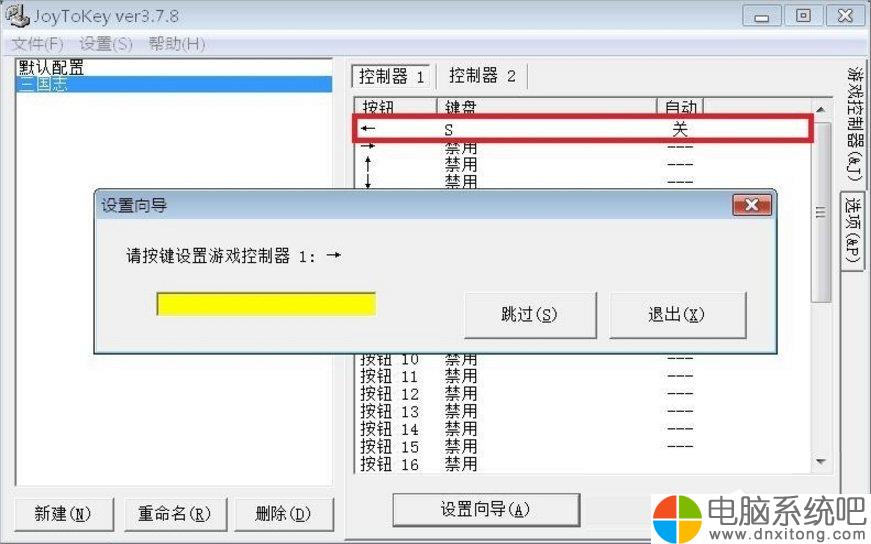Click the JoyToKey app icon in title bar
871x544 pixels.
pos(17,16)
